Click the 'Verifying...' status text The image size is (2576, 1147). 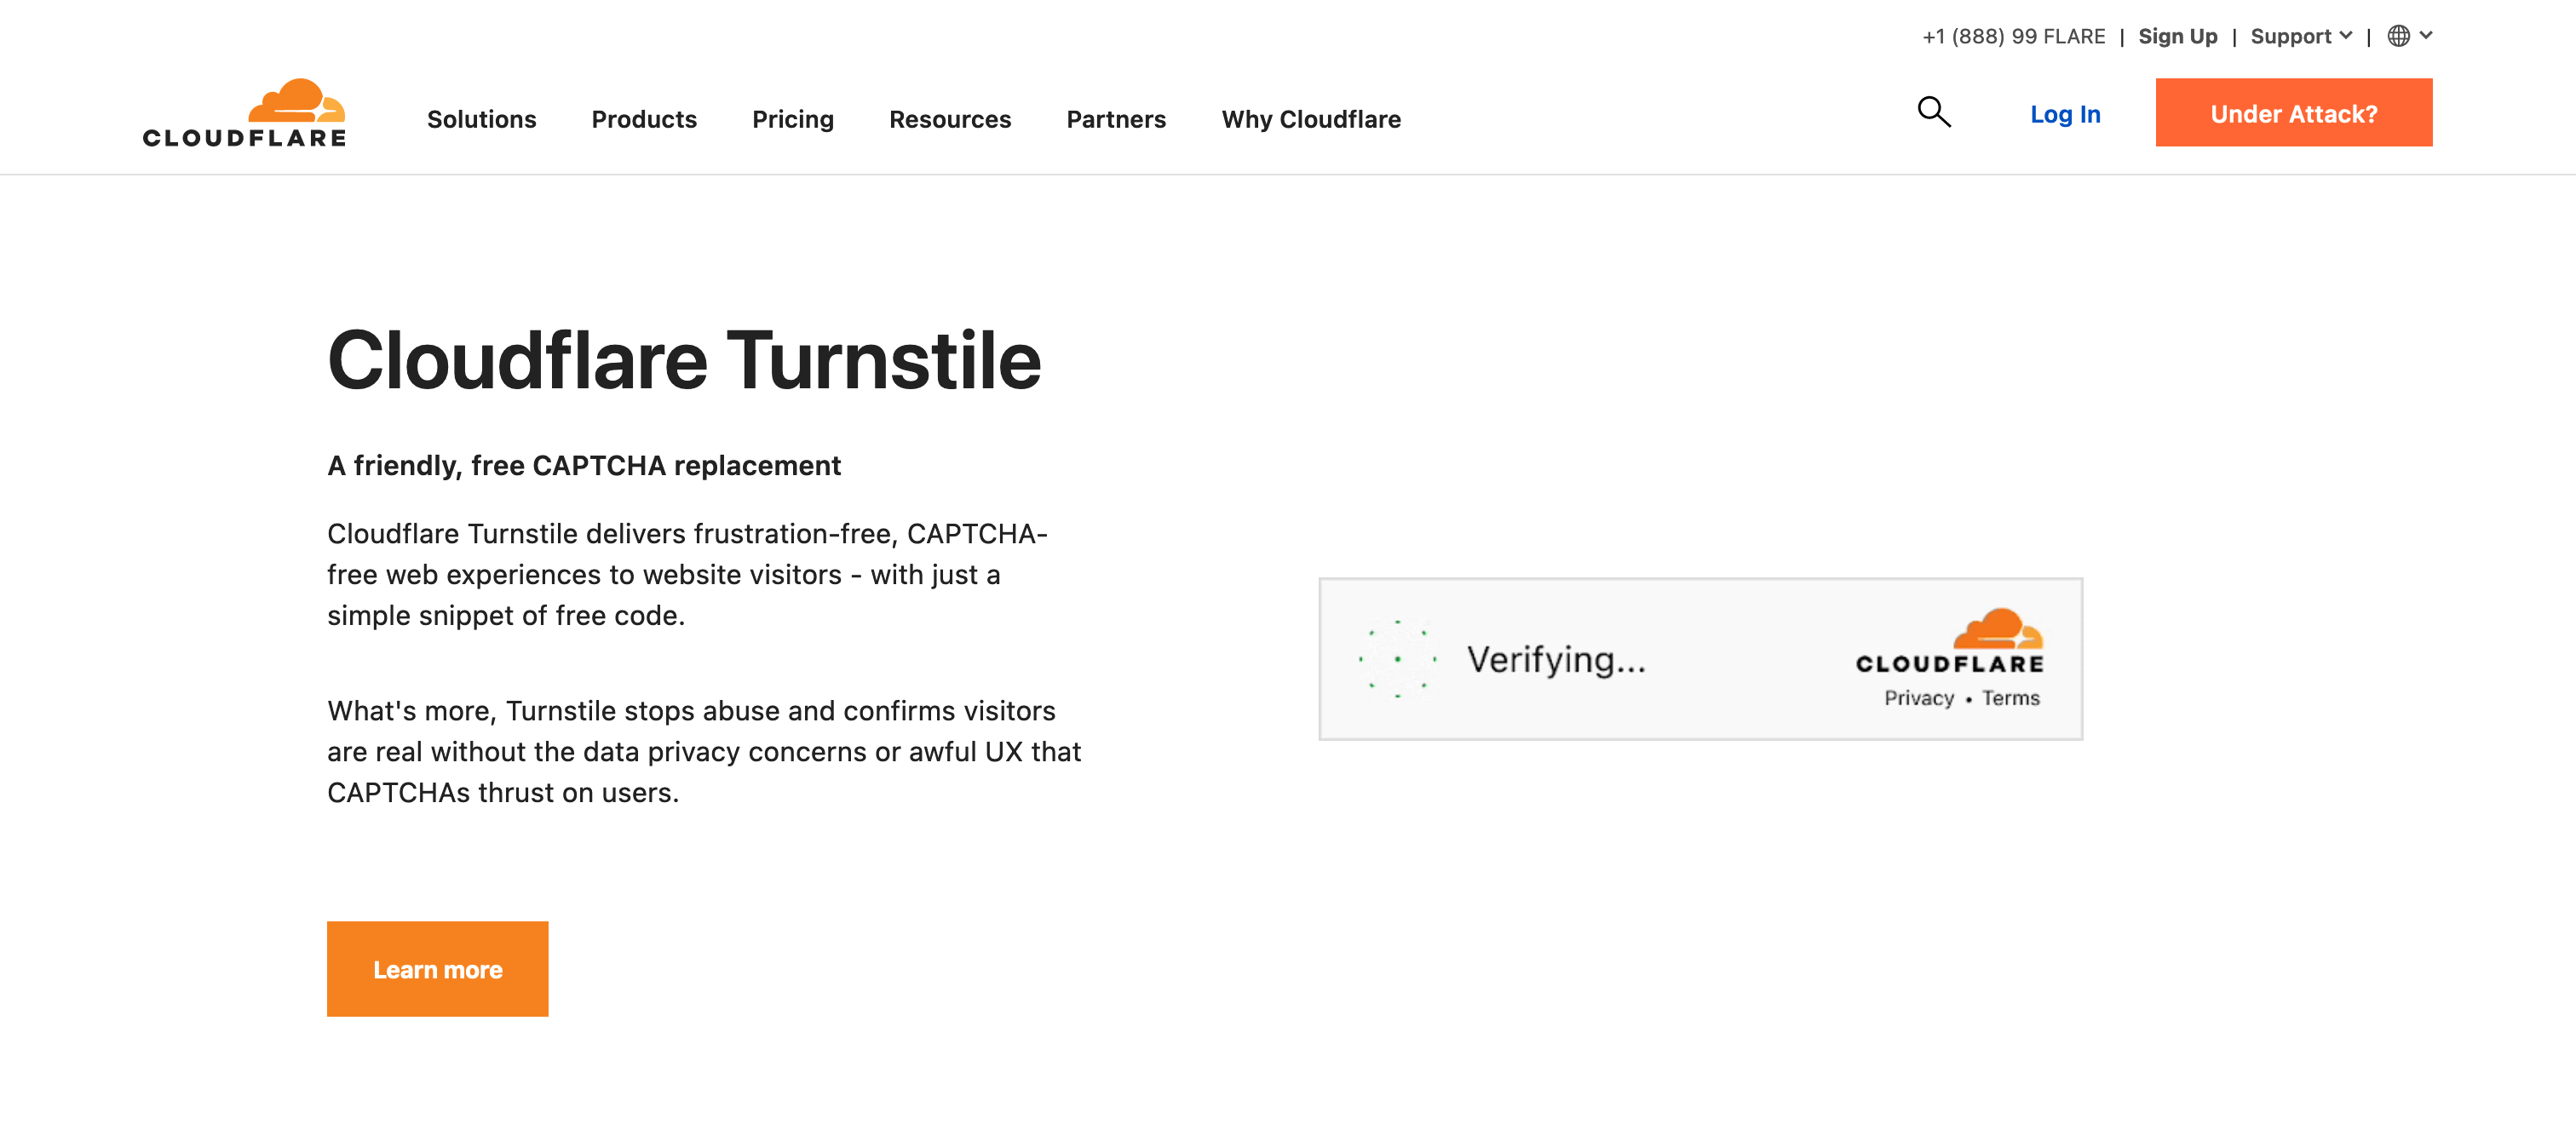tap(1555, 659)
